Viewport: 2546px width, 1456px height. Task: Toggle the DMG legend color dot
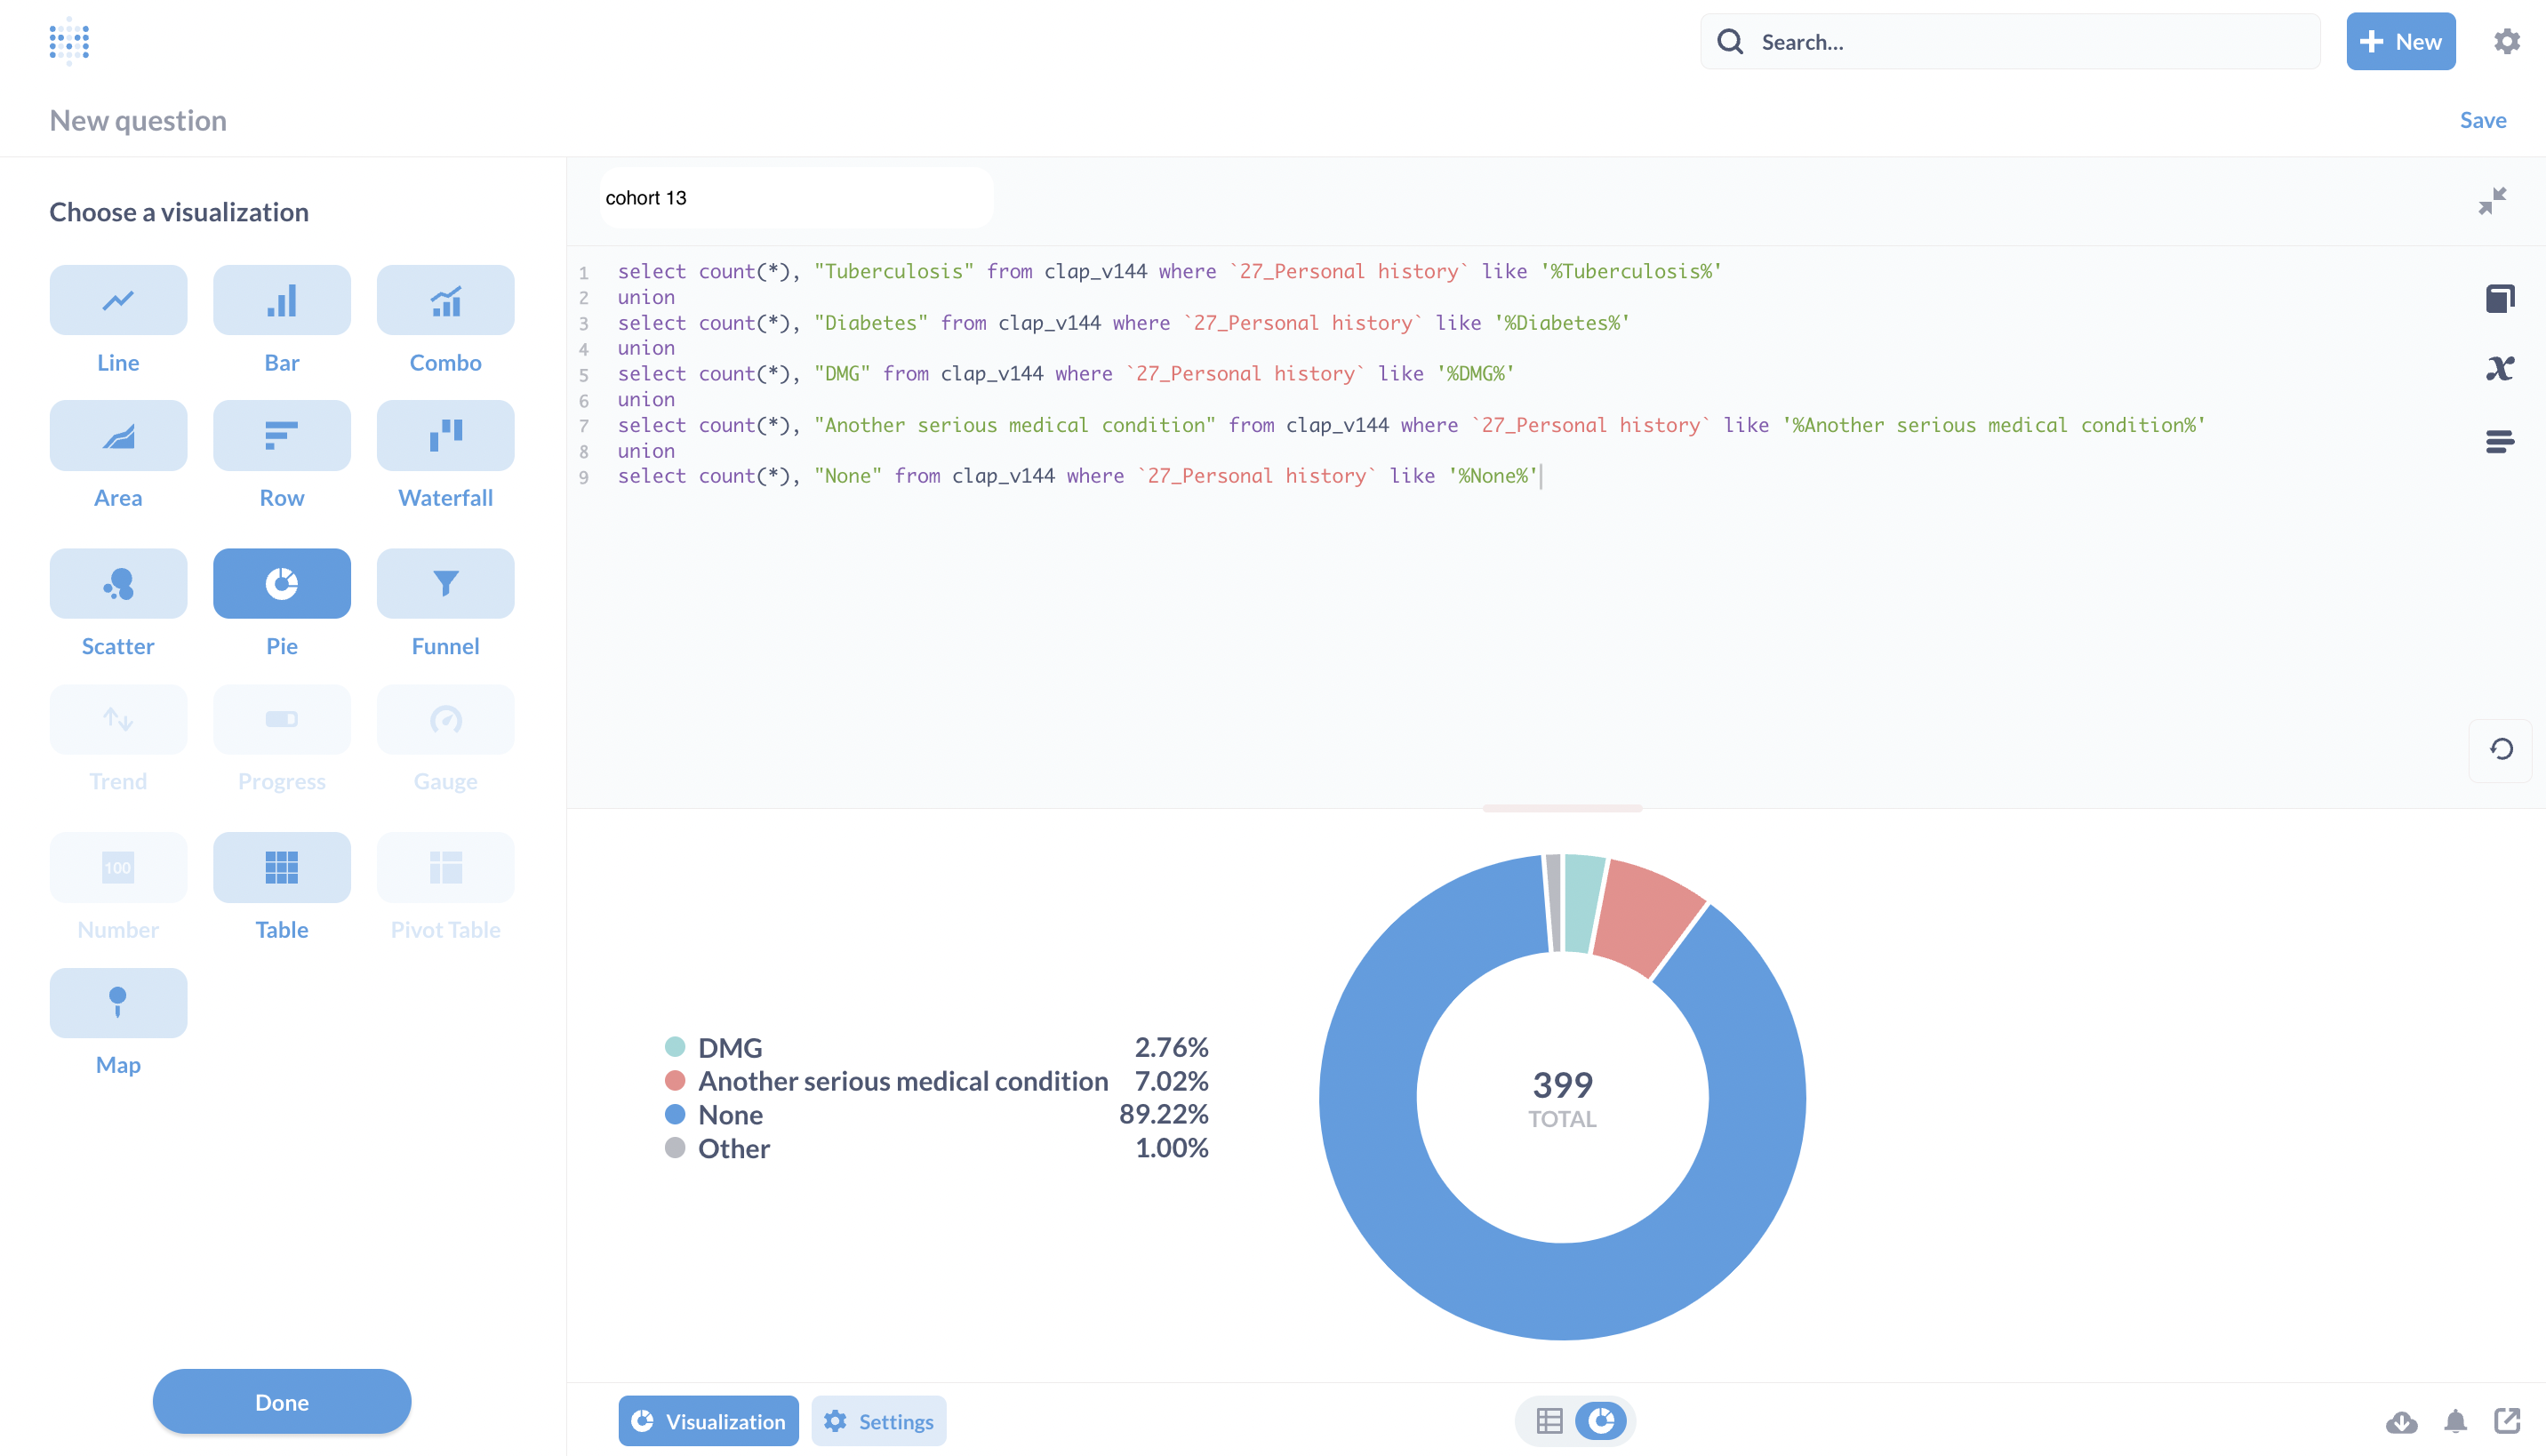click(x=675, y=1047)
